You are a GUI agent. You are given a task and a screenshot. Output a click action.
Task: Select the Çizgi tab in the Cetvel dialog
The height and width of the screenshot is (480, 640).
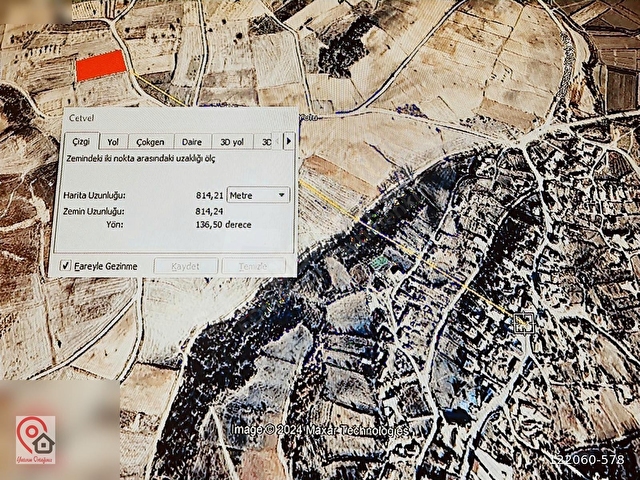(81, 142)
